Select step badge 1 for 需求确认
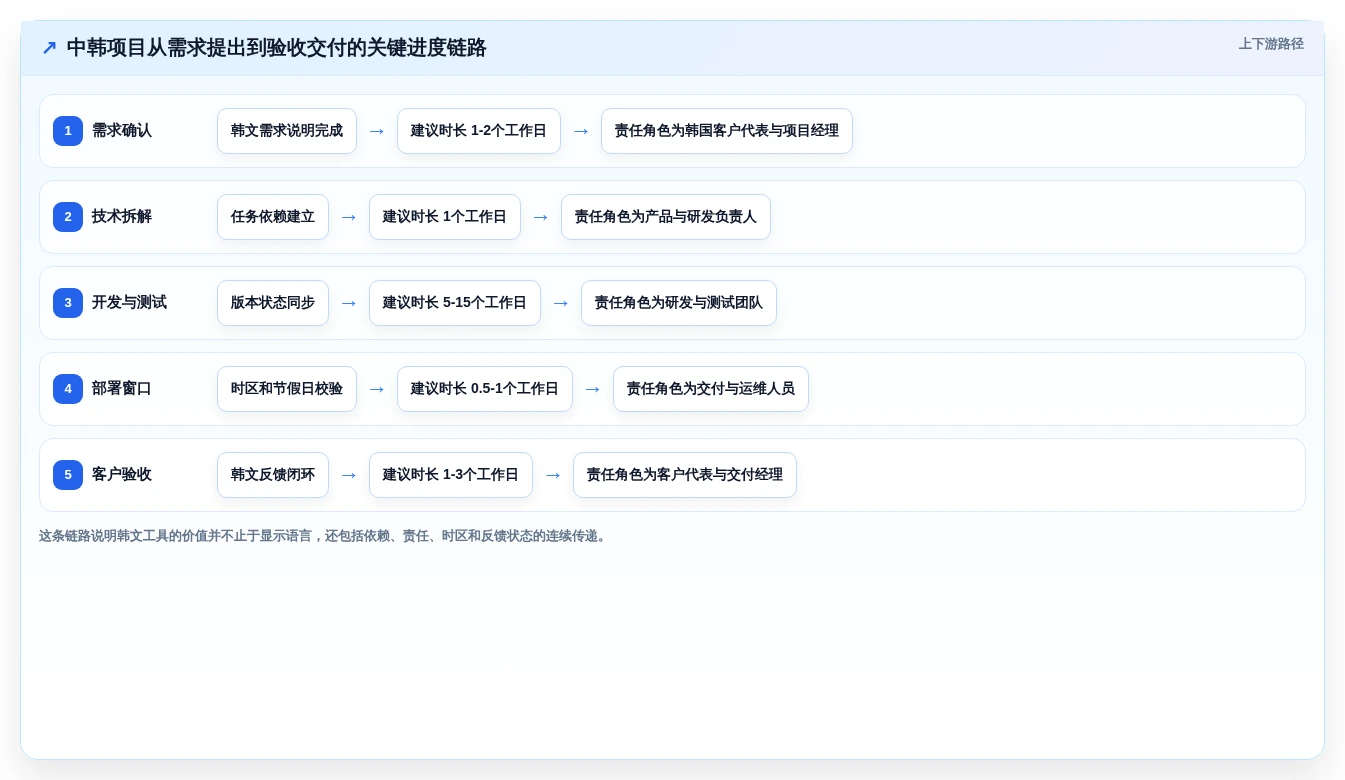Viewport: 1345px width, 780px height. (68, 131)
